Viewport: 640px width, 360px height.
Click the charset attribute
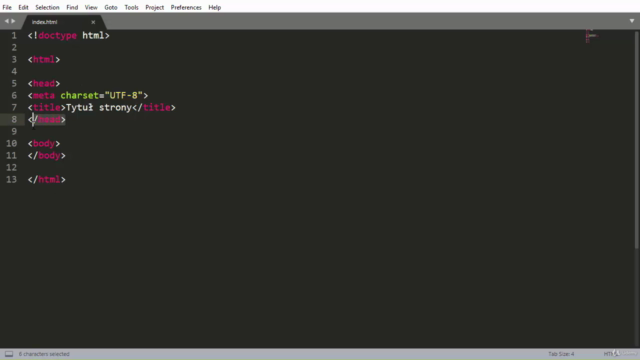(80, 96)
